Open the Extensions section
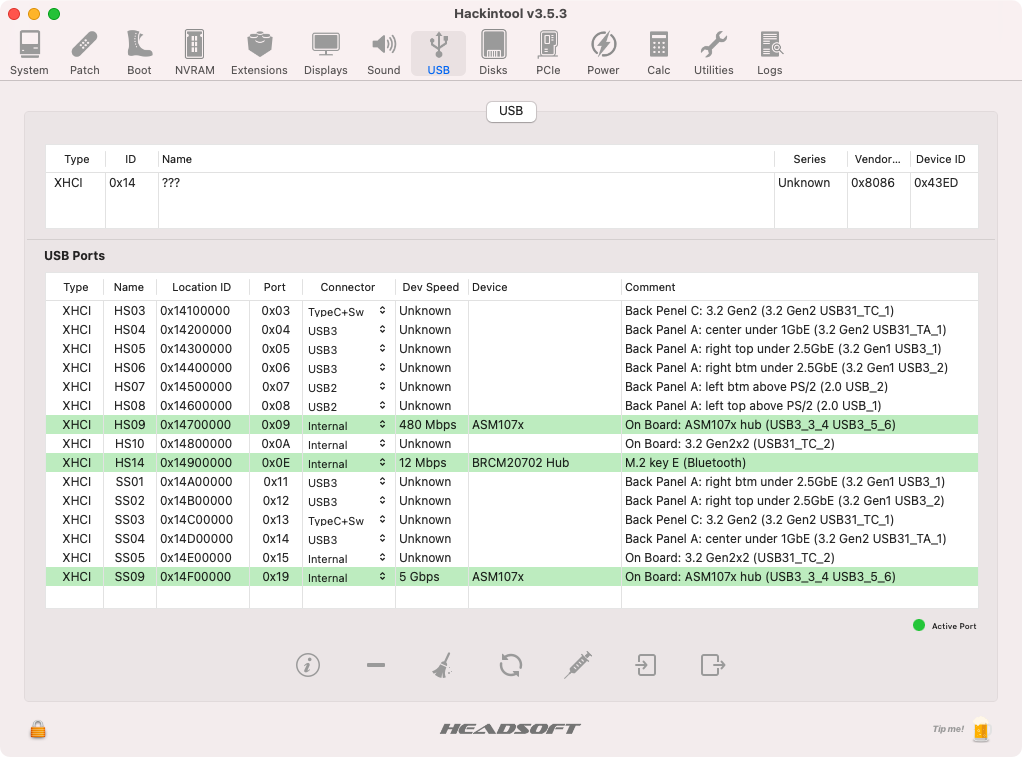Screen dimensions: 1022x757 click(x=259, y=53)
